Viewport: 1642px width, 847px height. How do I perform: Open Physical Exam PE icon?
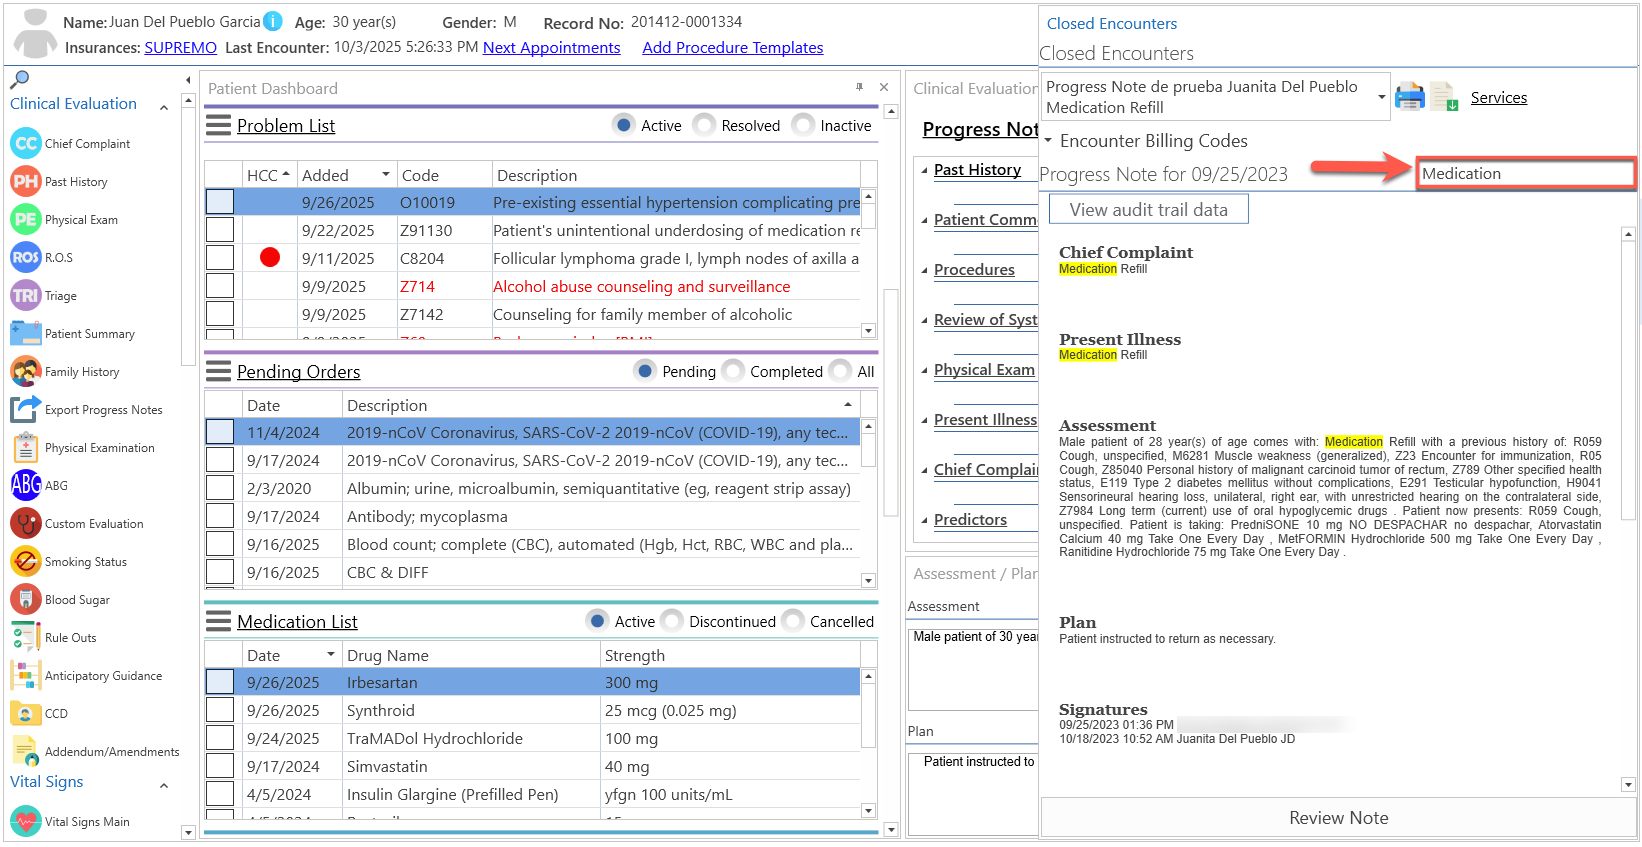click(26, 220)
